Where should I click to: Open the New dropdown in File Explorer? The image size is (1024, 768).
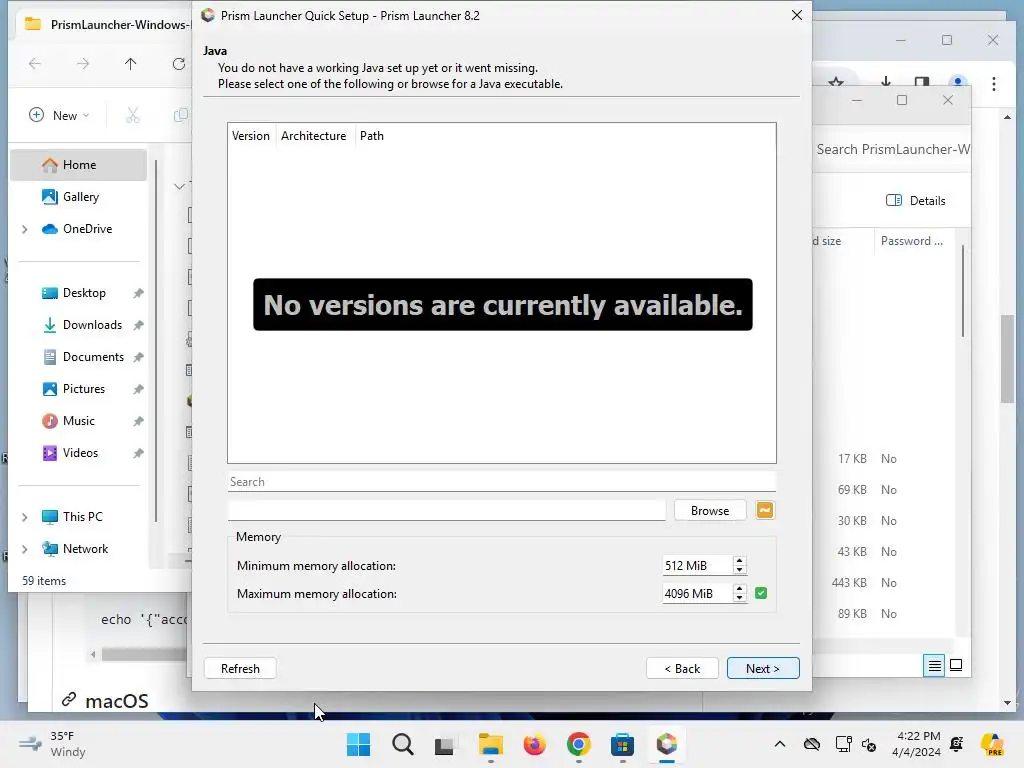tap(59, 116)
